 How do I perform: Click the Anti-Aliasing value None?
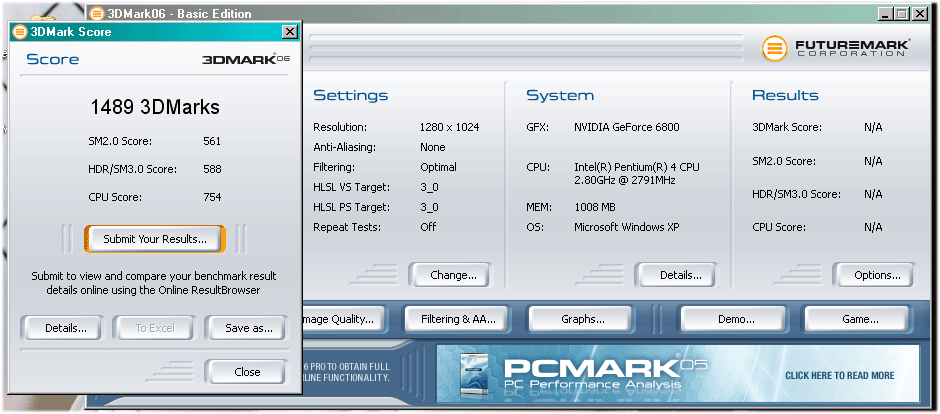click(x=433, y=147)
